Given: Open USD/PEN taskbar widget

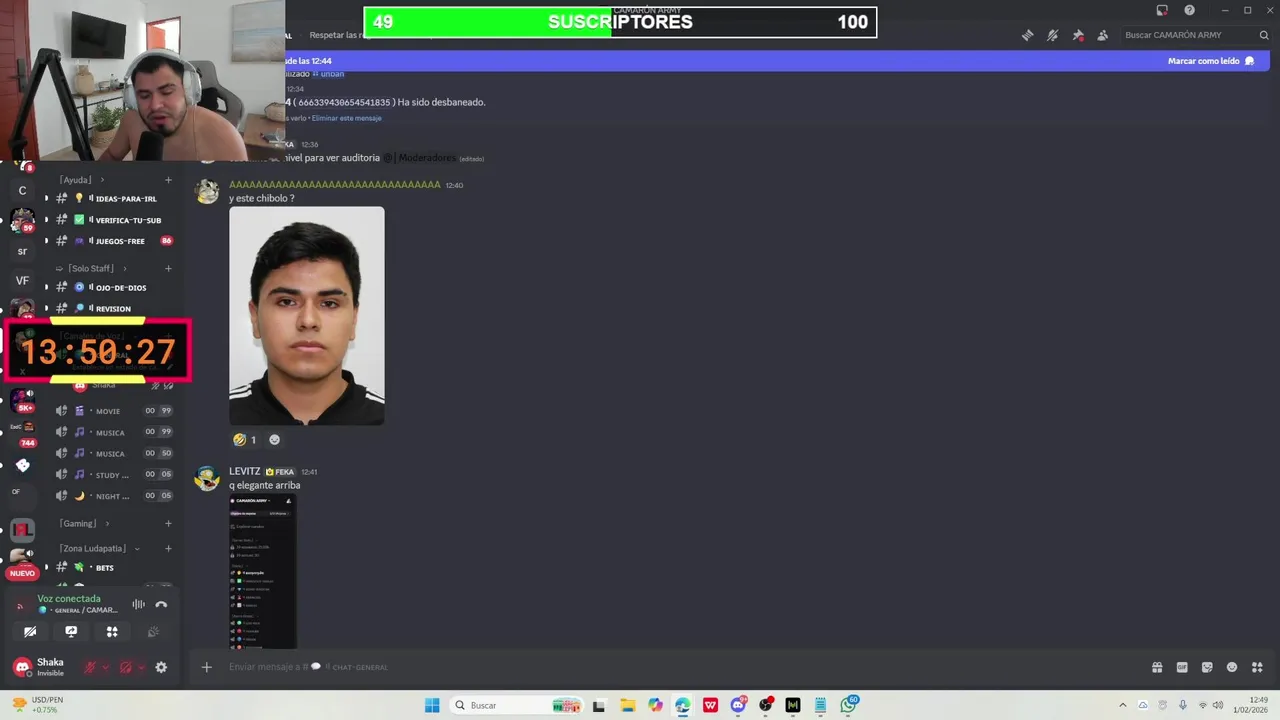Looking at the screenshot, I should point(36,705).
